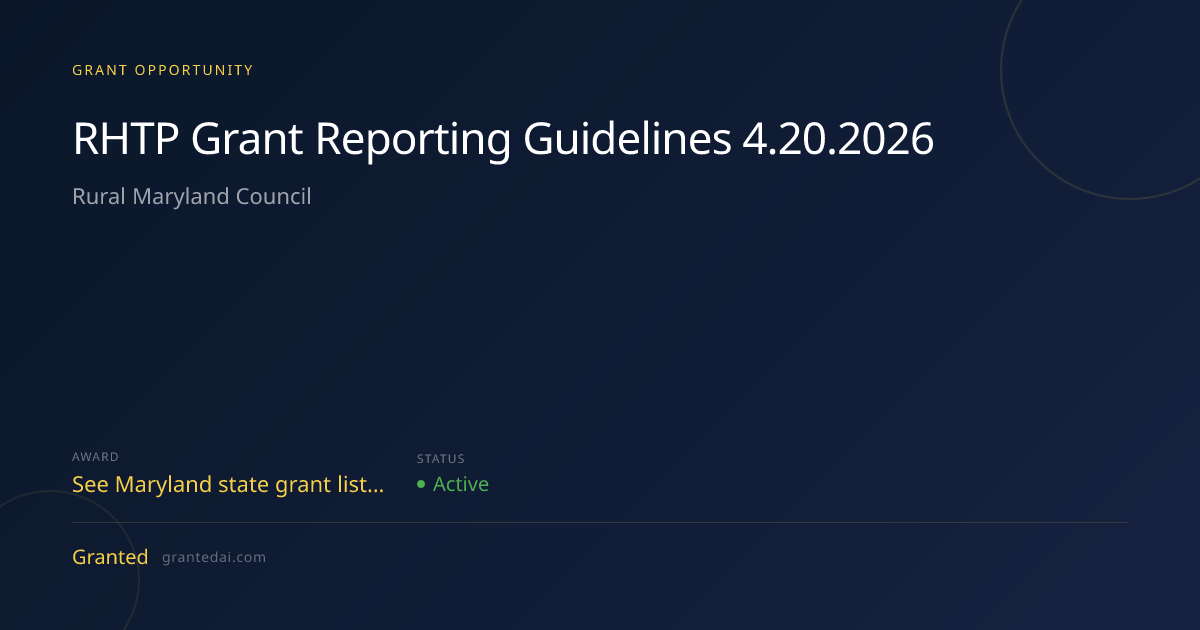Click the award value 'See Maryland state grant list...'
The width and height of the screenshot is (1200, 630).
click(228, 485)
